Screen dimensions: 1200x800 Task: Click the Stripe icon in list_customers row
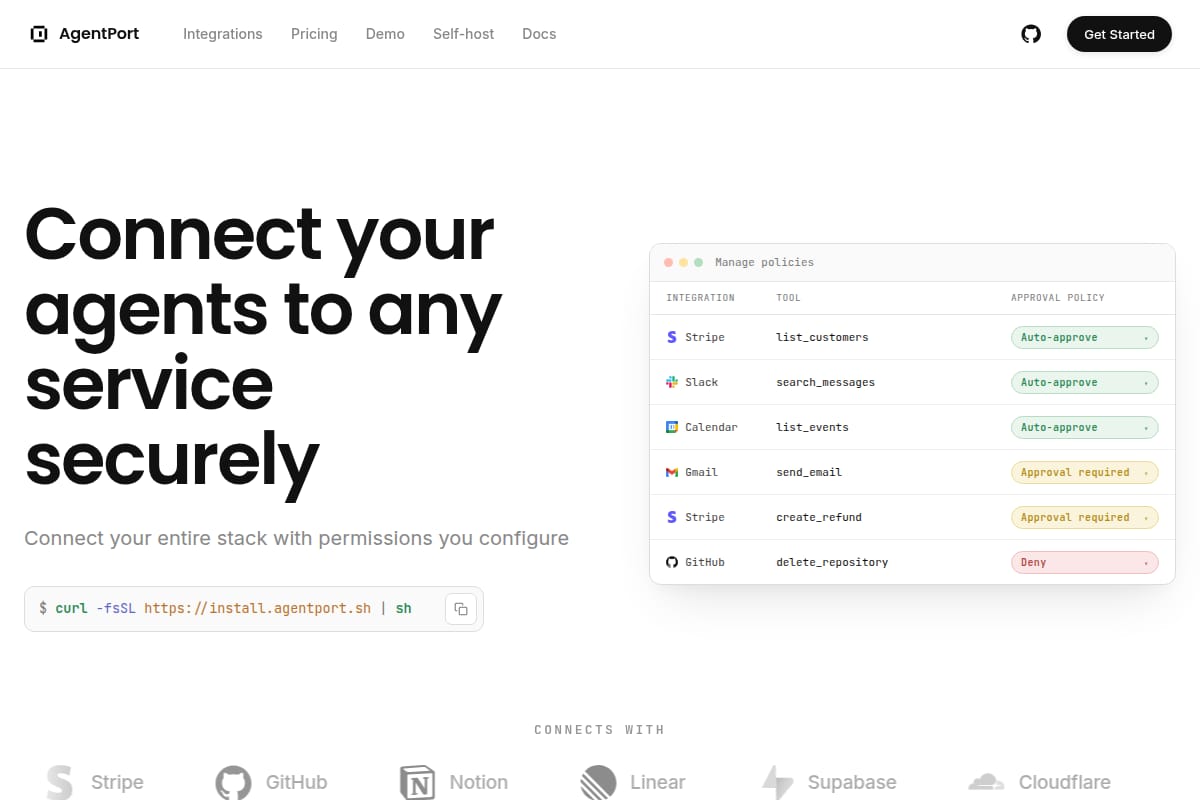pyautogui.click(x=672, y=337)
